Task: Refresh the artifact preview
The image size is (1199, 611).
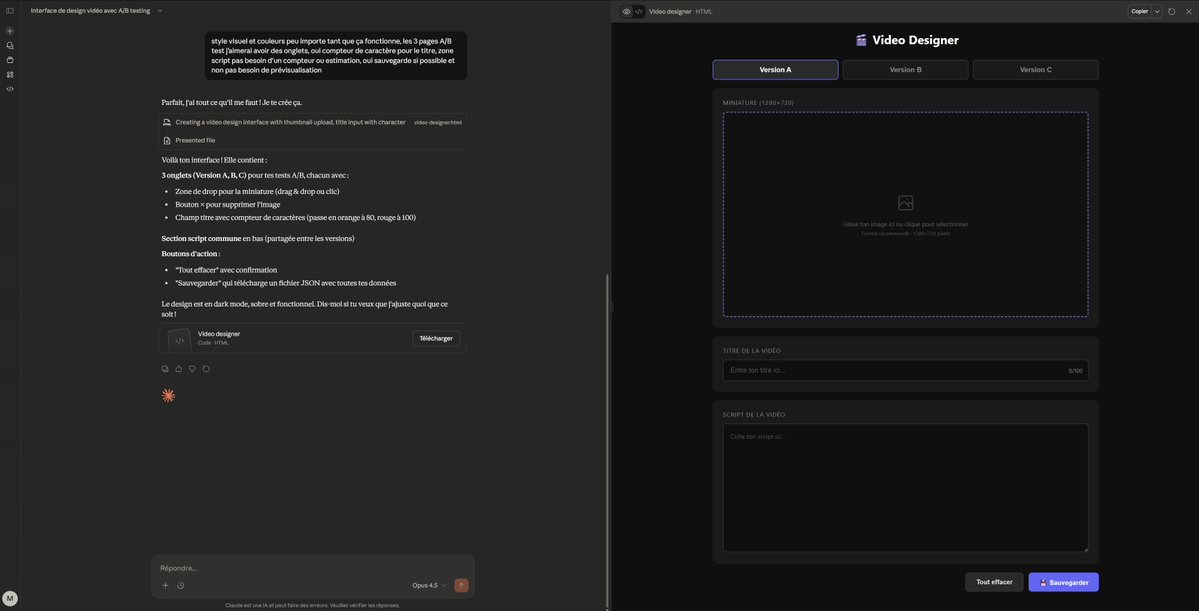Action: pyautogui.click(x=1171, y=11)
